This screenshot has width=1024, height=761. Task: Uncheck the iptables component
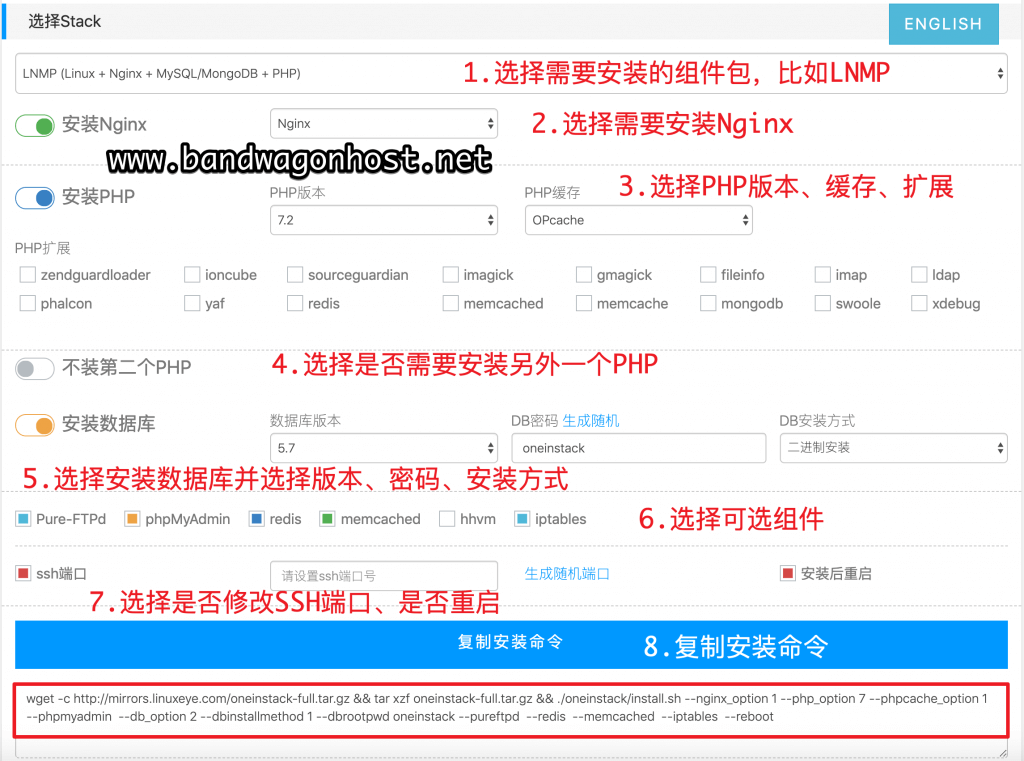tap(522, 519)
